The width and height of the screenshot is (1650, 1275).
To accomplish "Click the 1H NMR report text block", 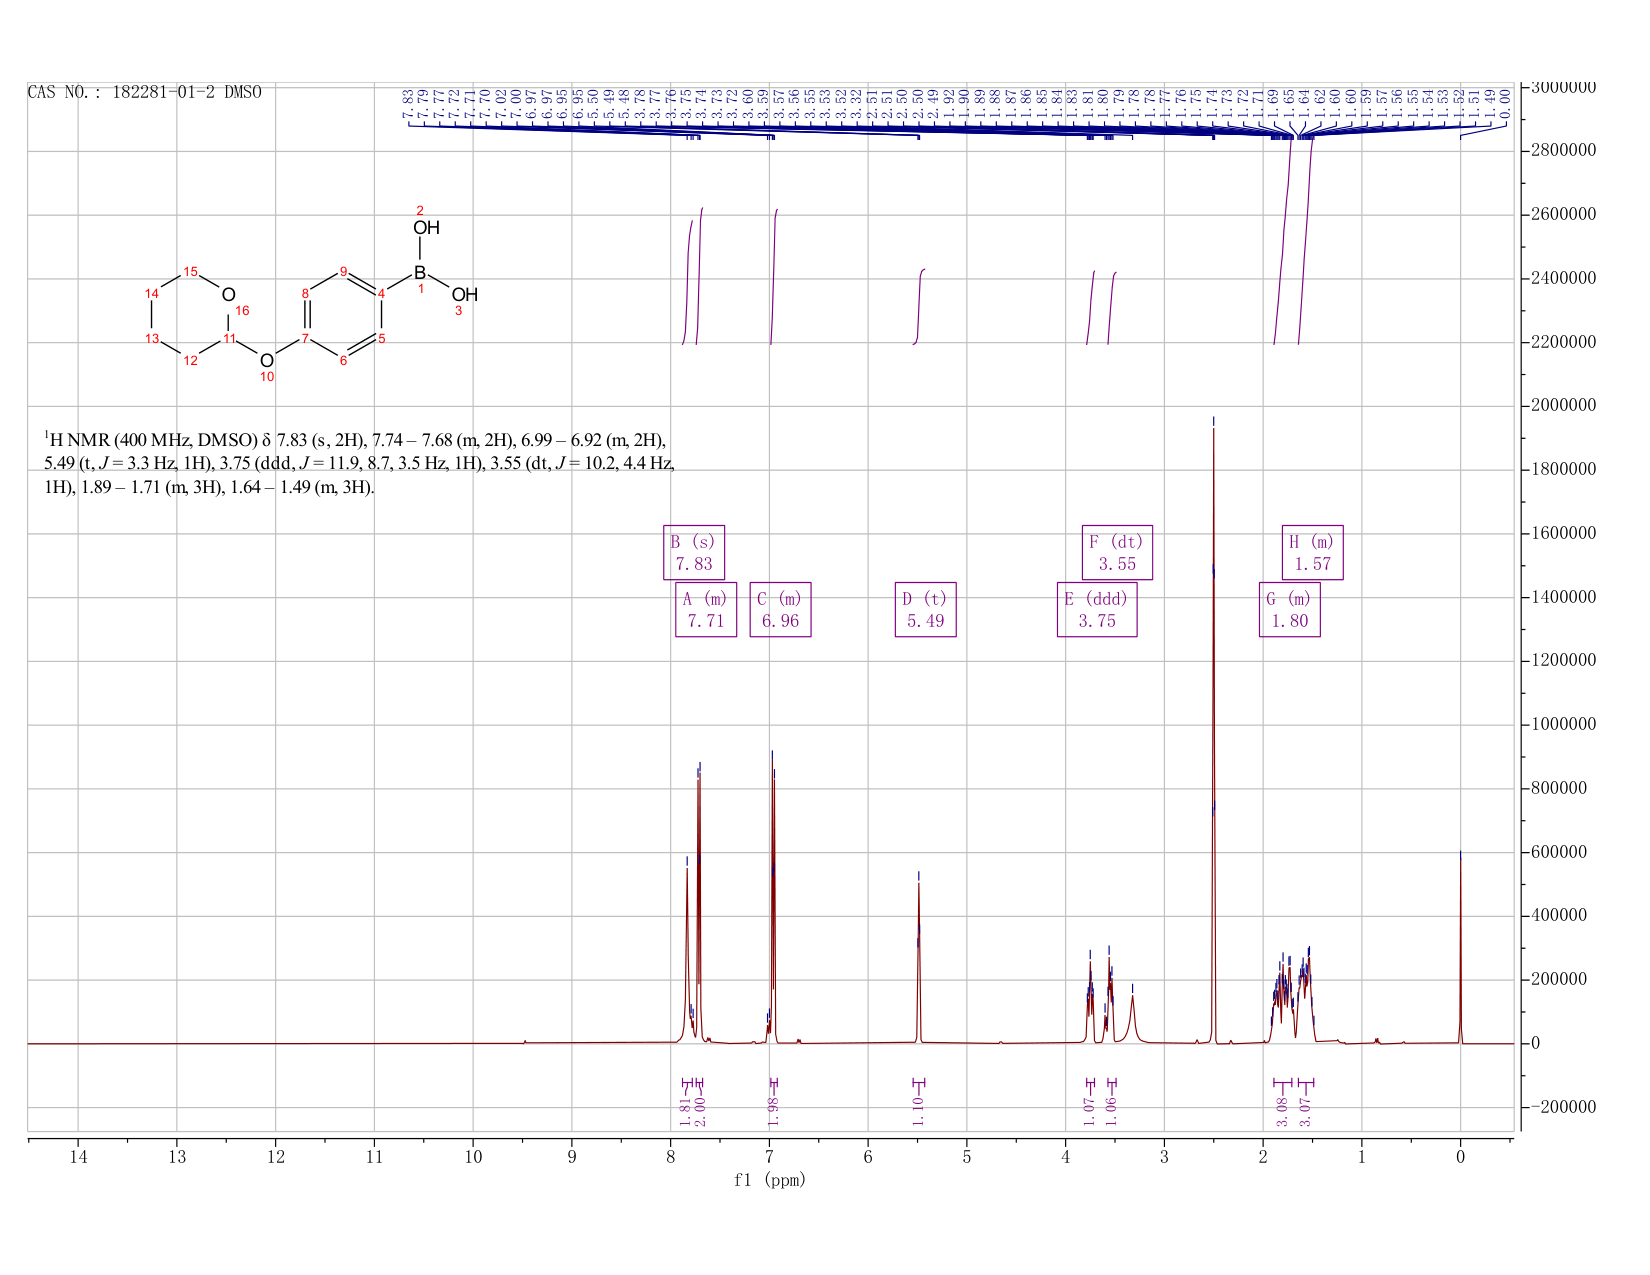I will [x=359, y=463].
